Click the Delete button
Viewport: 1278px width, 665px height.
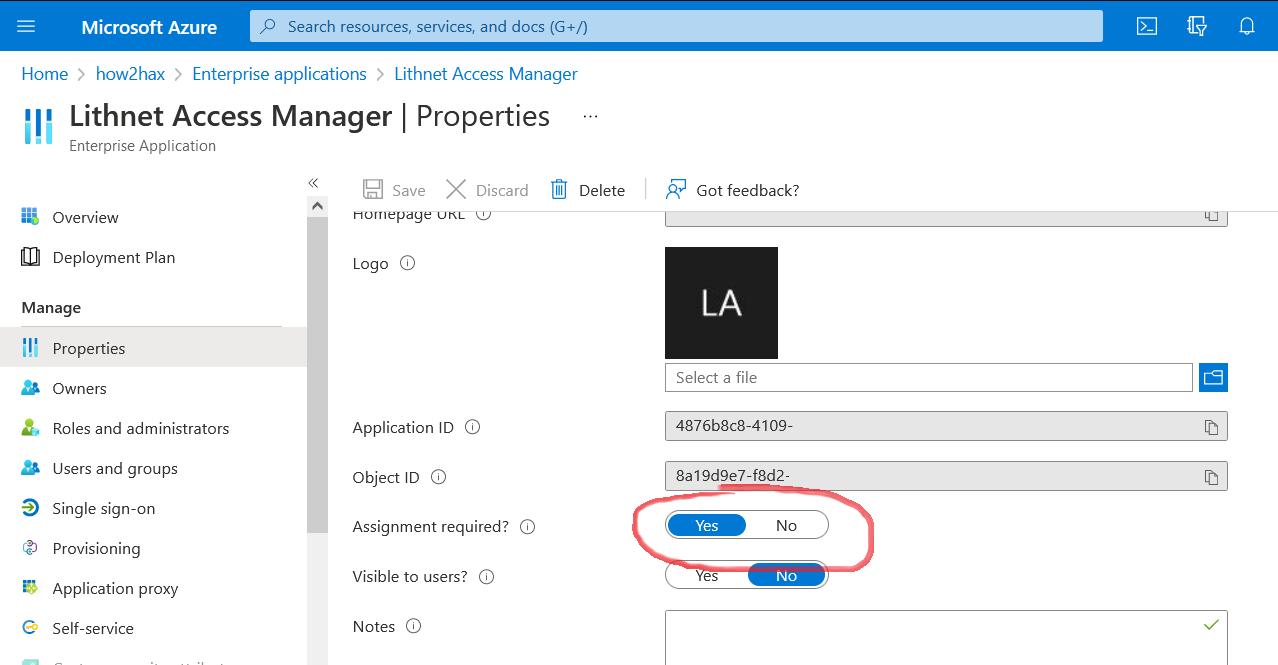tap(588, 190)
